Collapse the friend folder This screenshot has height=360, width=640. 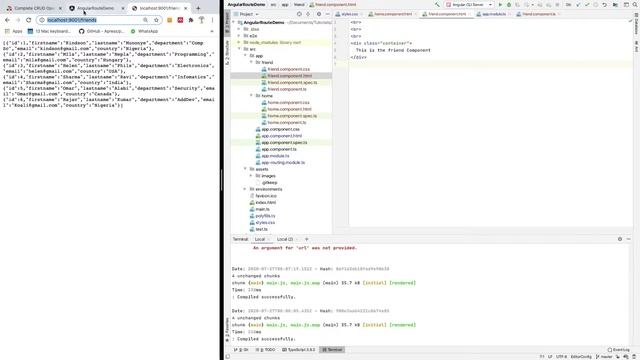(251, 62)
